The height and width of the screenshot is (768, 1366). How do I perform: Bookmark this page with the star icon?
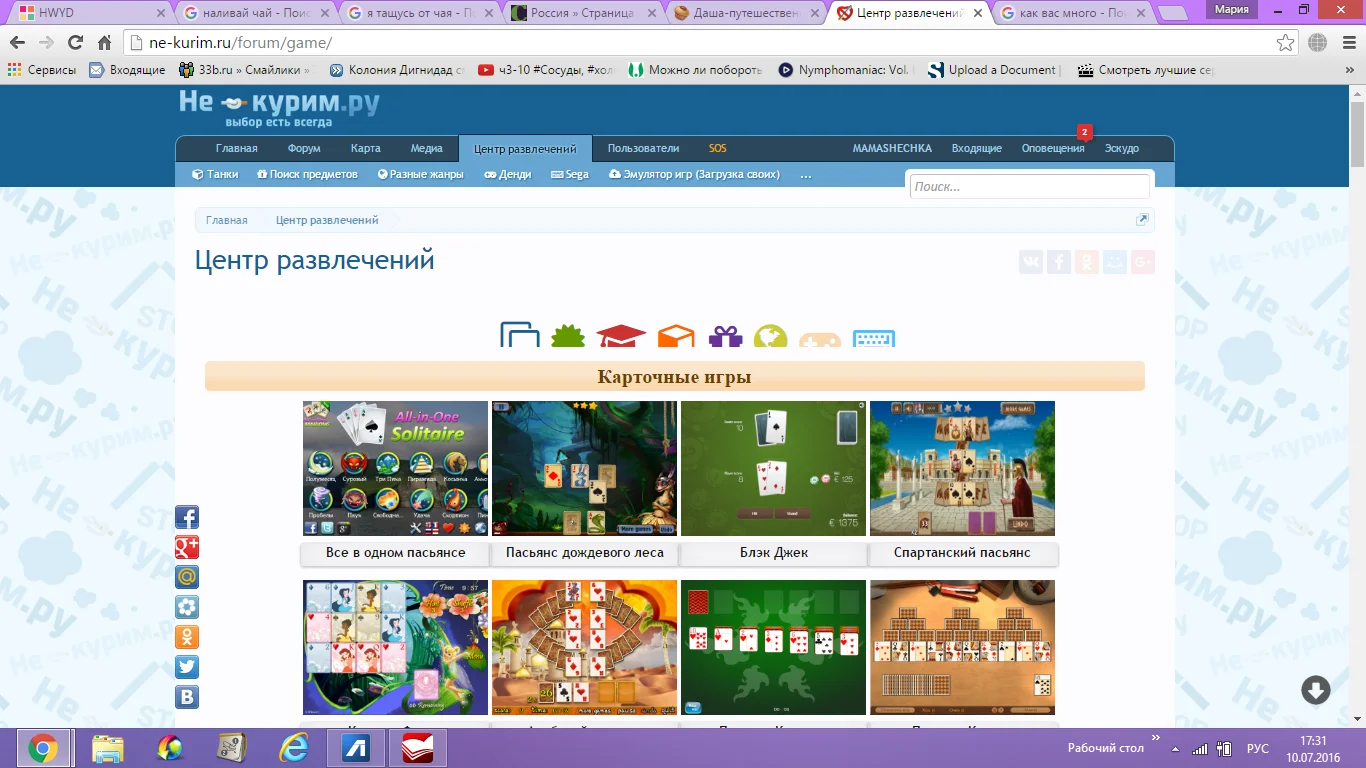[x=1286, y=43]
